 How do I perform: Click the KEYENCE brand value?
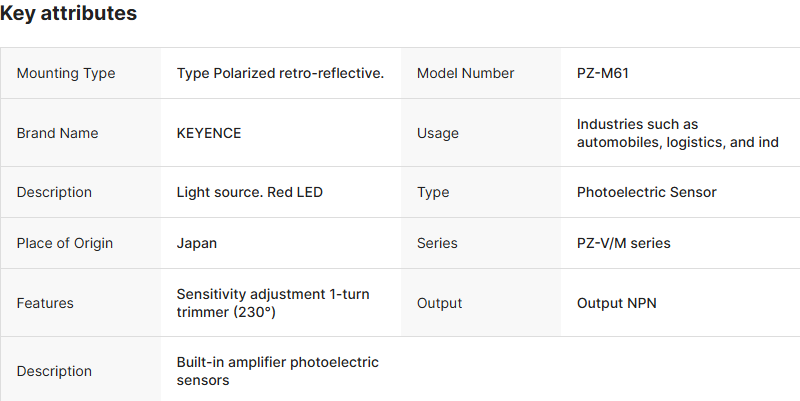209,133
